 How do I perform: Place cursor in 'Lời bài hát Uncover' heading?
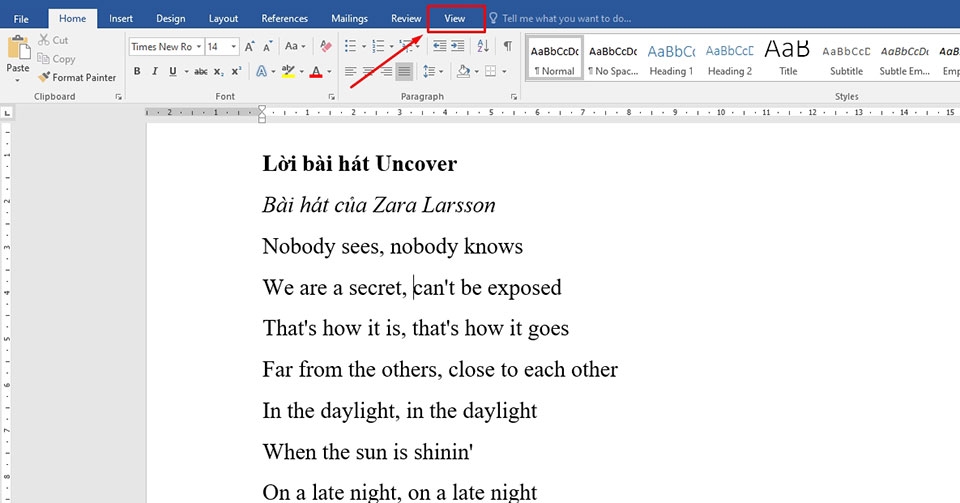pyautogui.click(x=359, y=164)
